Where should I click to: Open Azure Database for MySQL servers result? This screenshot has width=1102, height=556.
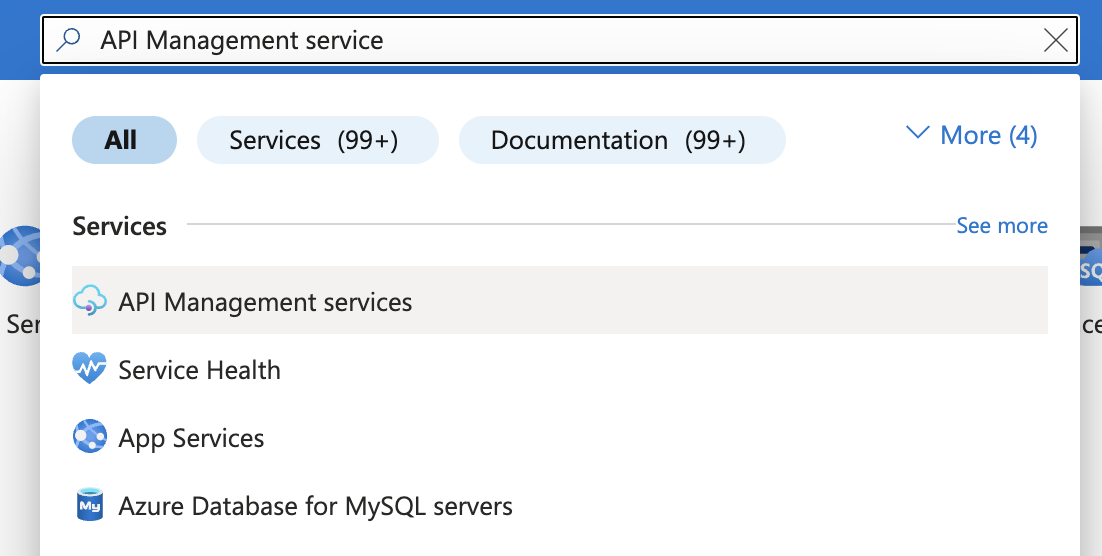(x=315, y=506)
